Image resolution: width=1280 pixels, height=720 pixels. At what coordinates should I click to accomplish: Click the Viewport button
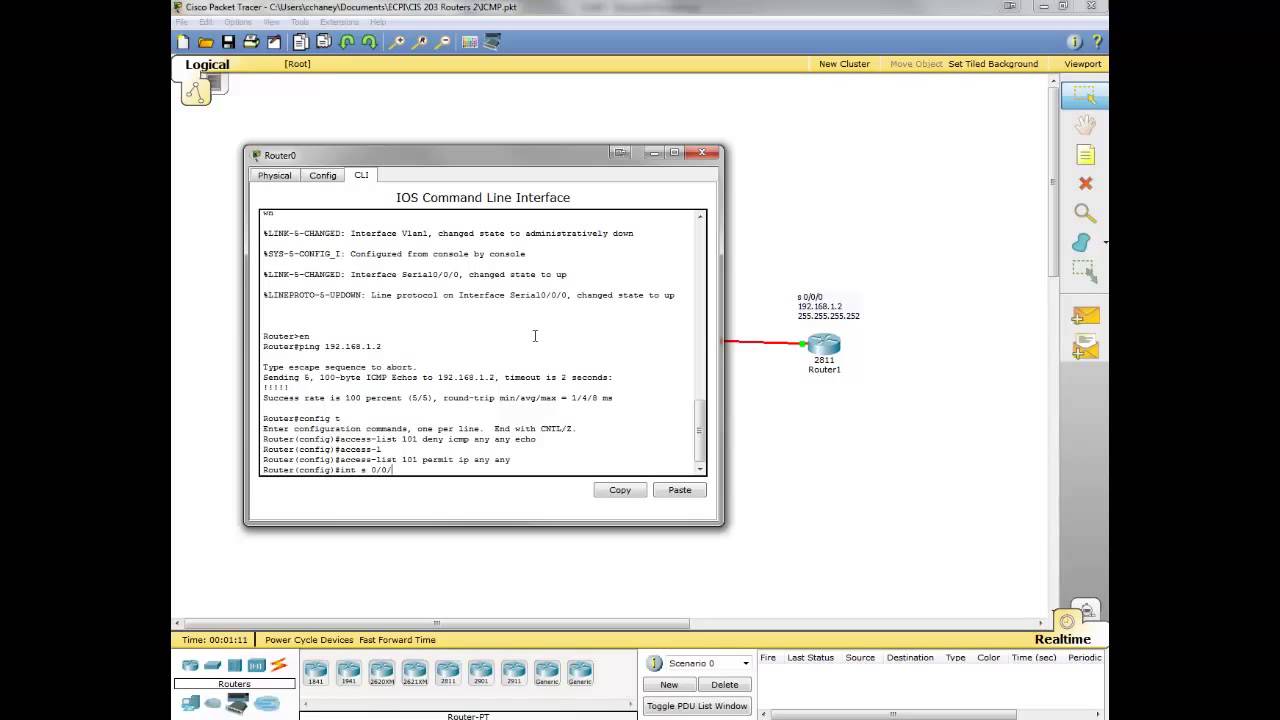point(1083,64)
